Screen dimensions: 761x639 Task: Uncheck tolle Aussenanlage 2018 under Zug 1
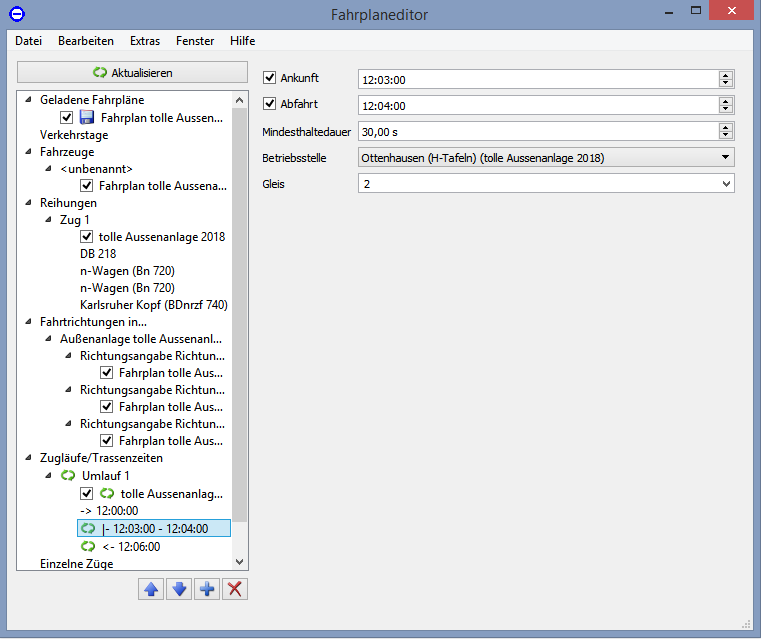click(86, 237)
